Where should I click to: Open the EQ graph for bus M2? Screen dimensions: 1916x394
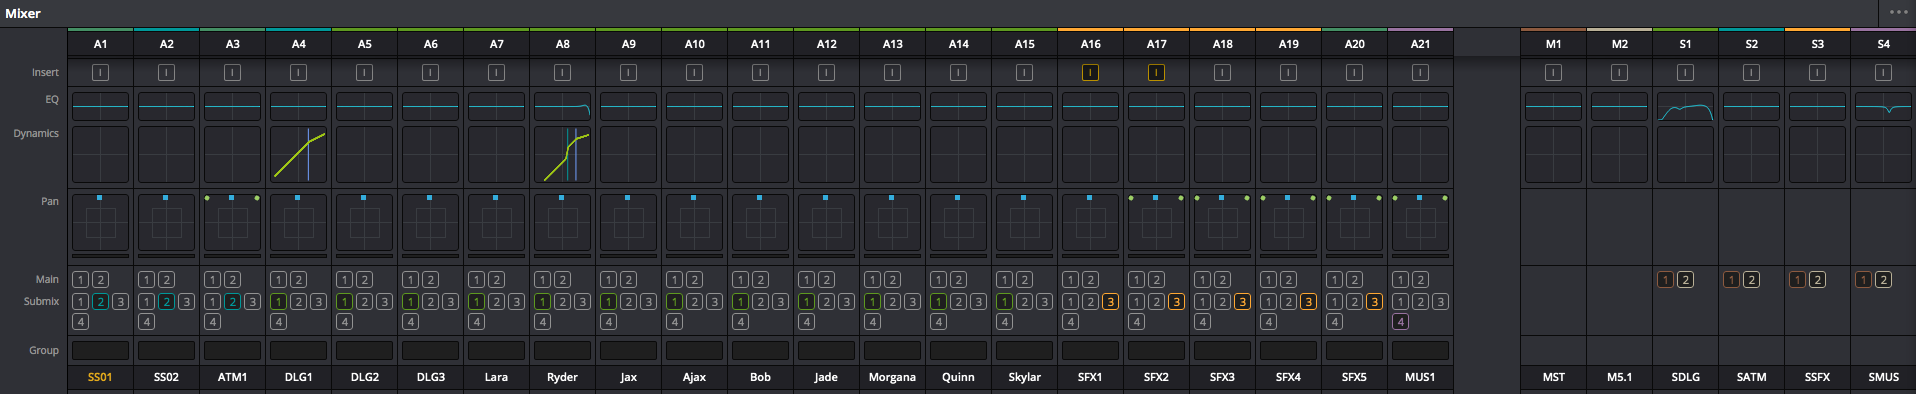[1619, 106]
